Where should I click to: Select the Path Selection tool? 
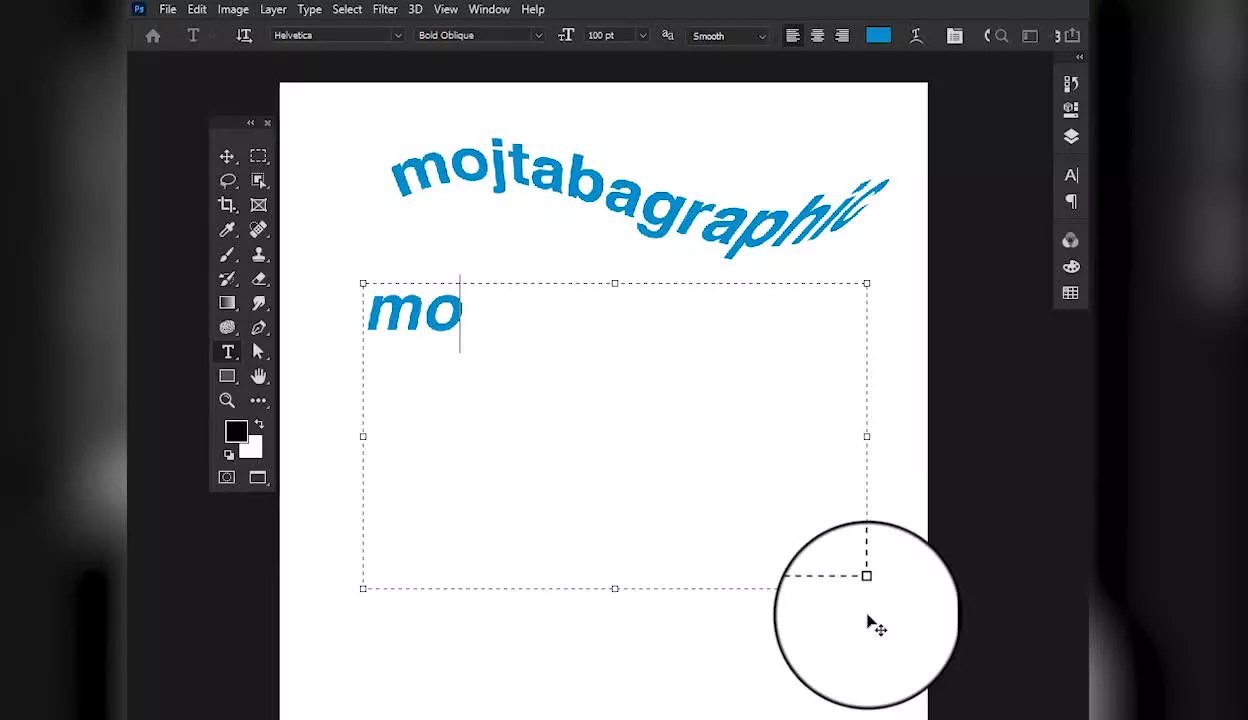(258, 352)
